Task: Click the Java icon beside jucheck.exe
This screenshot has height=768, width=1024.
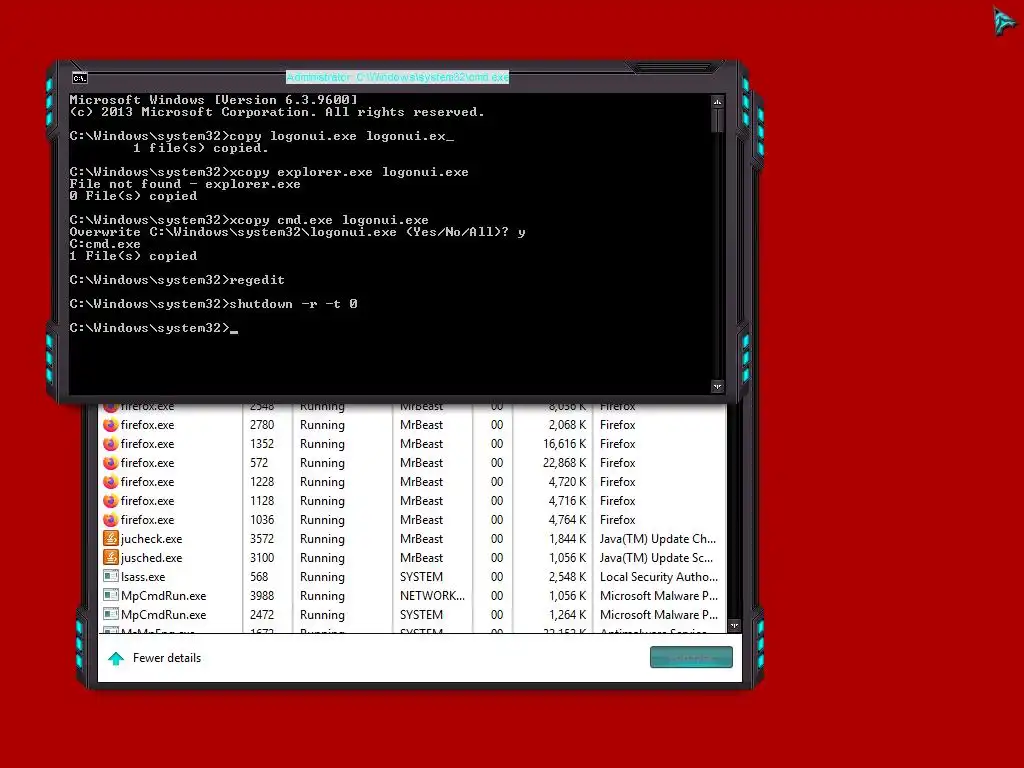Action: (x=110, y=539)
